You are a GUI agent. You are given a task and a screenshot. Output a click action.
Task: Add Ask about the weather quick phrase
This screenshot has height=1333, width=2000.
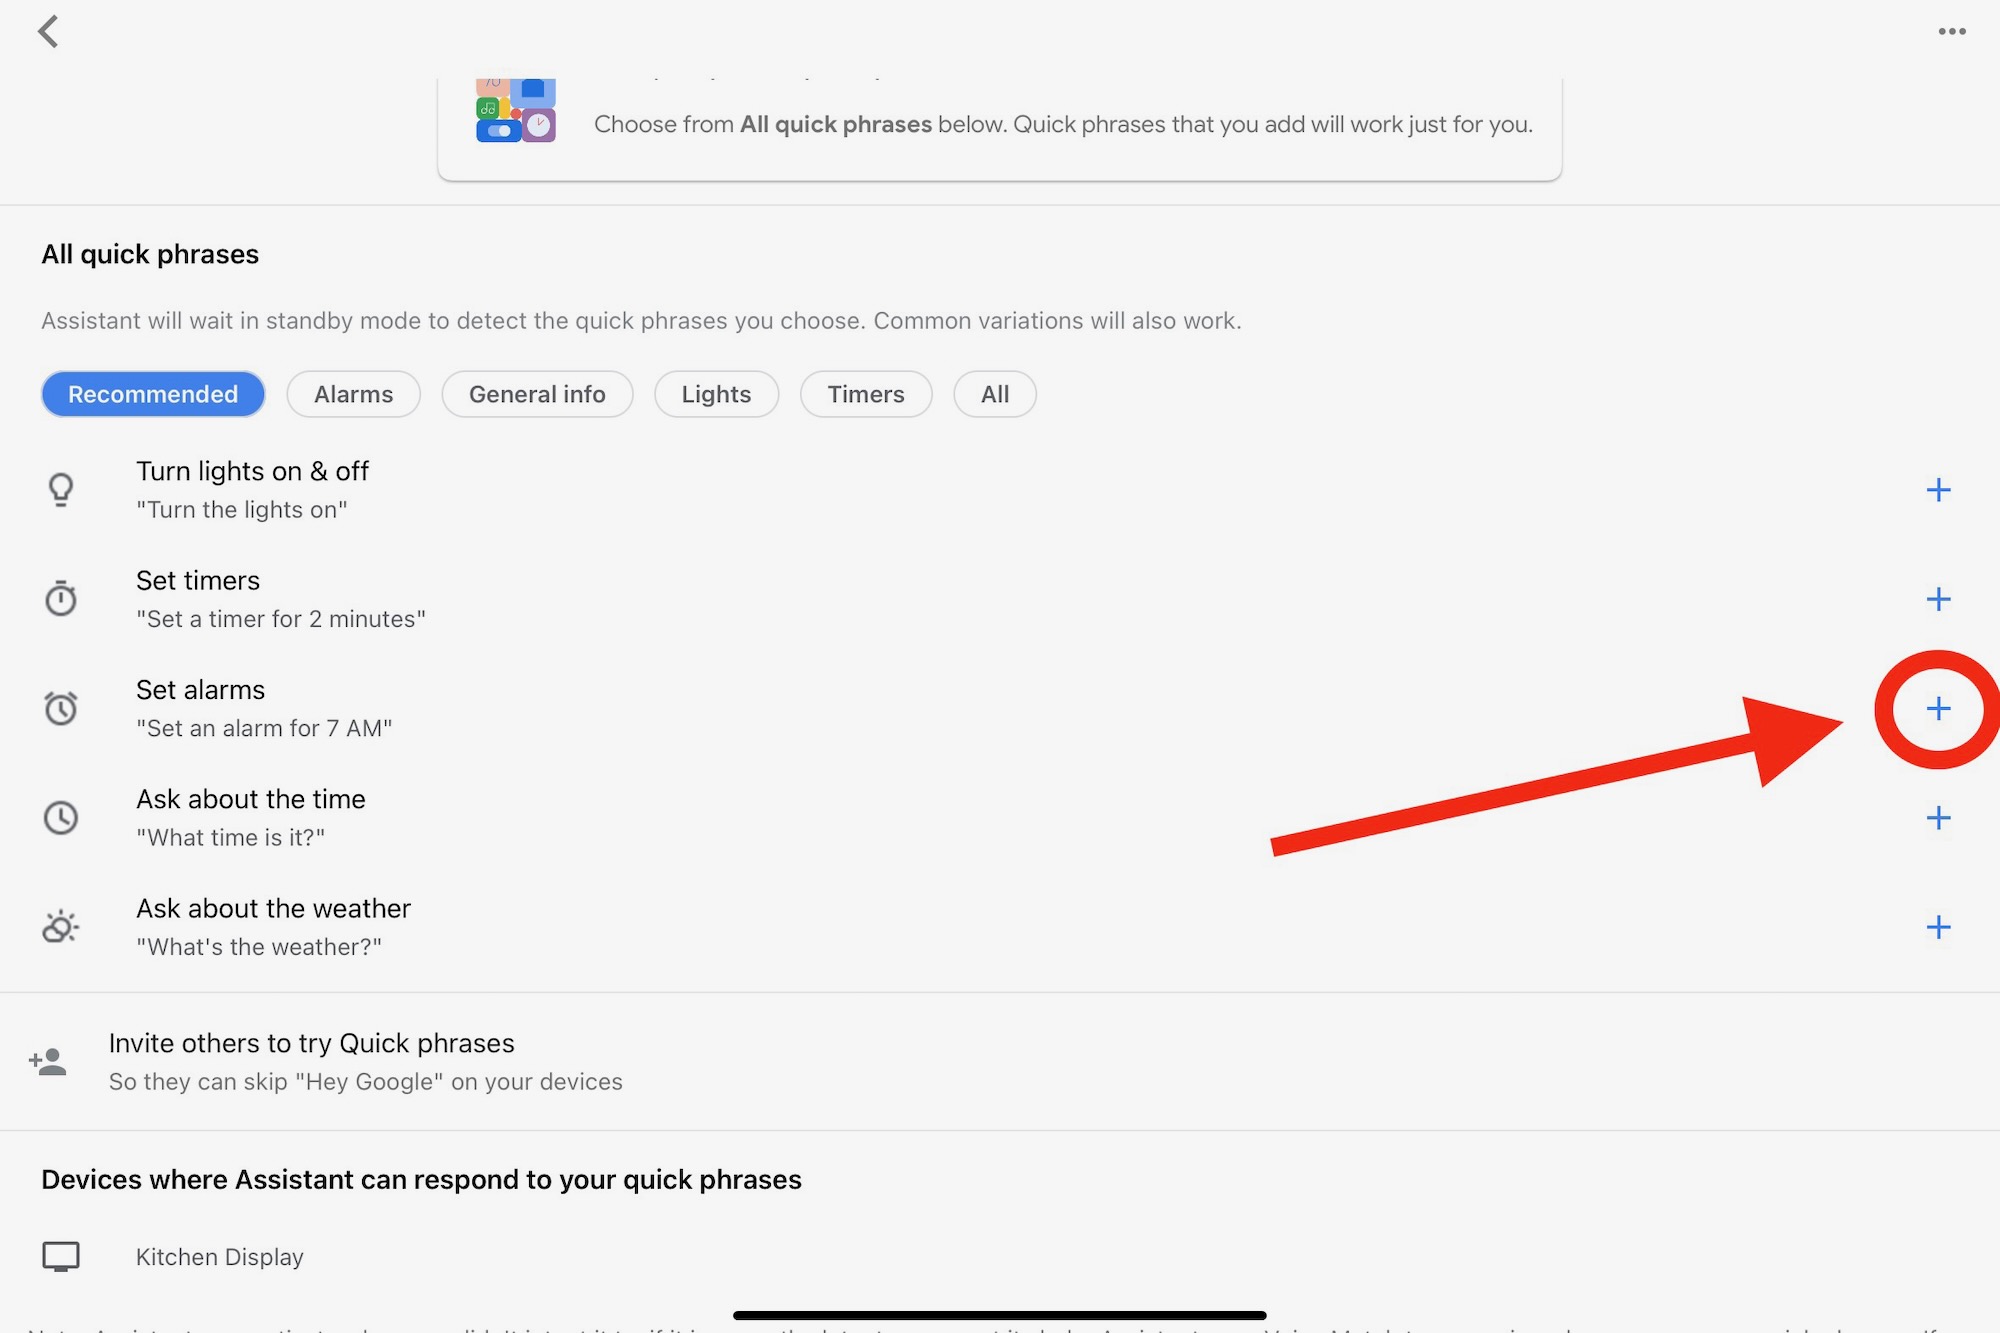[x=1938, y=925]
